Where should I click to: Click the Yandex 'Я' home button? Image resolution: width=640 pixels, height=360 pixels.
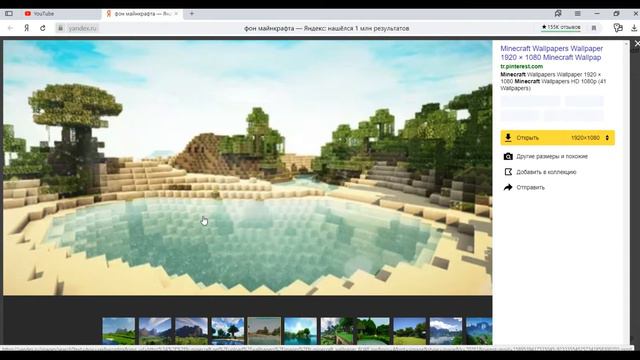click(27, 28)
